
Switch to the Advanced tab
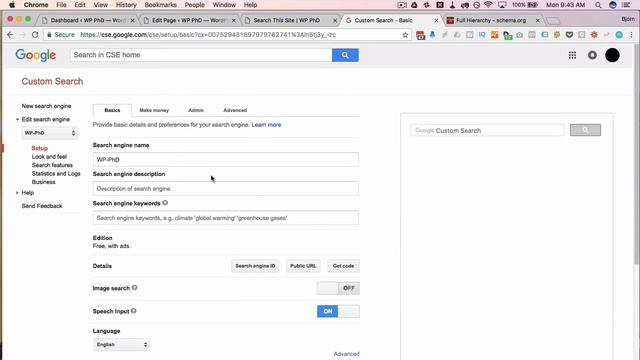coord(235,110)
